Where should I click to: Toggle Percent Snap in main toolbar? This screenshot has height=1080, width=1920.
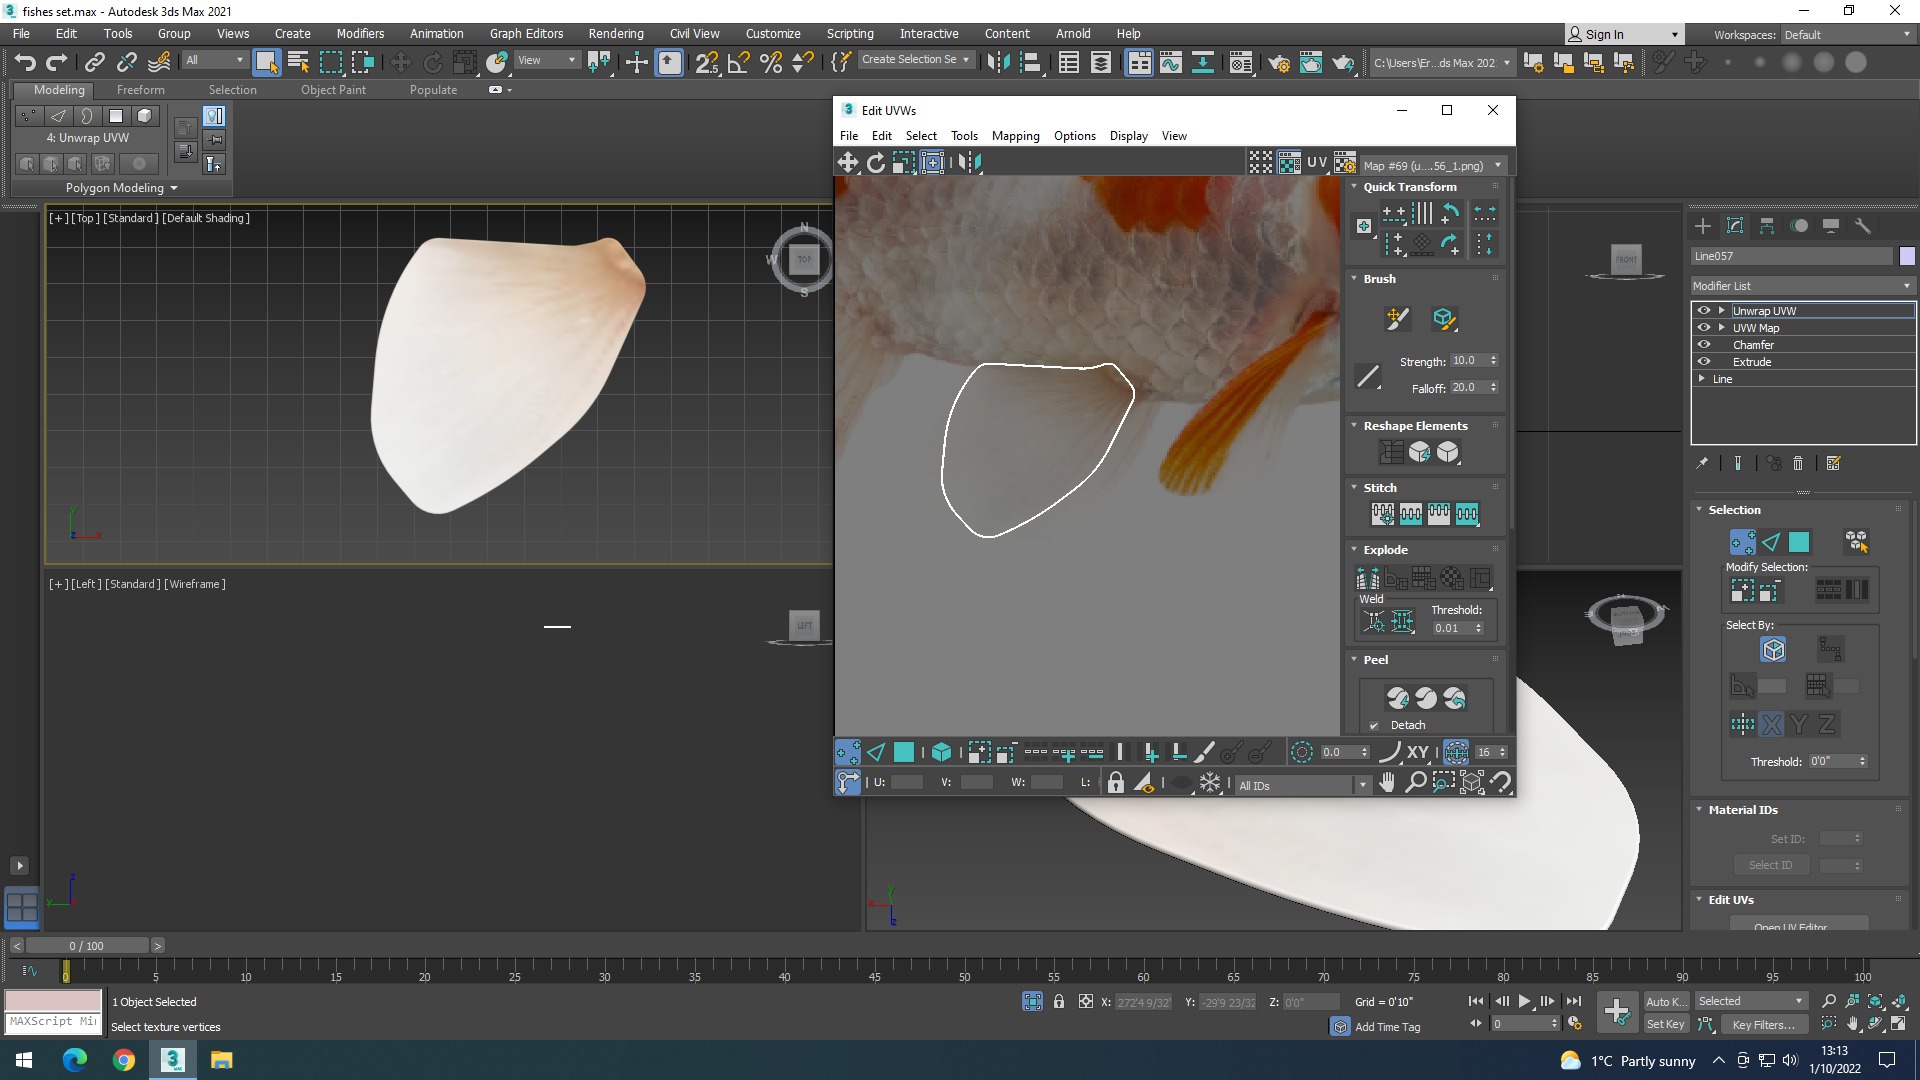click(771, 62)
